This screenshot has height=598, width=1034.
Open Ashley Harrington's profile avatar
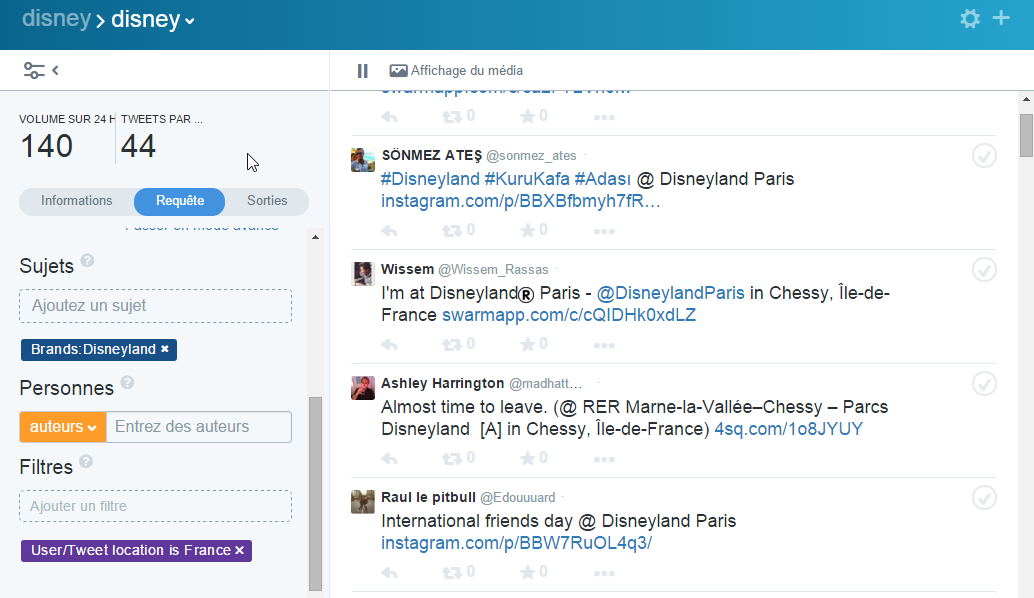coord(363,388)
